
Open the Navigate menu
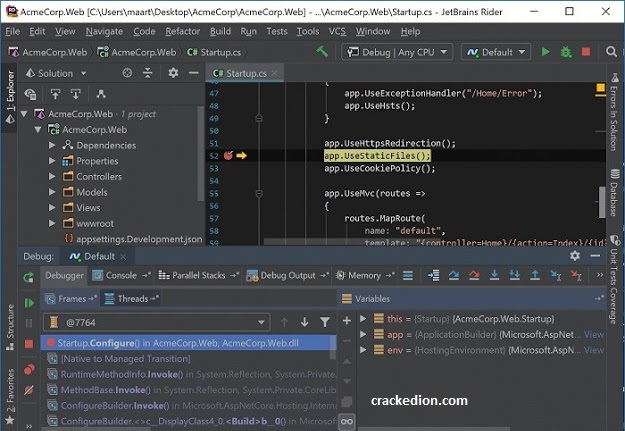tap(104, 31)
